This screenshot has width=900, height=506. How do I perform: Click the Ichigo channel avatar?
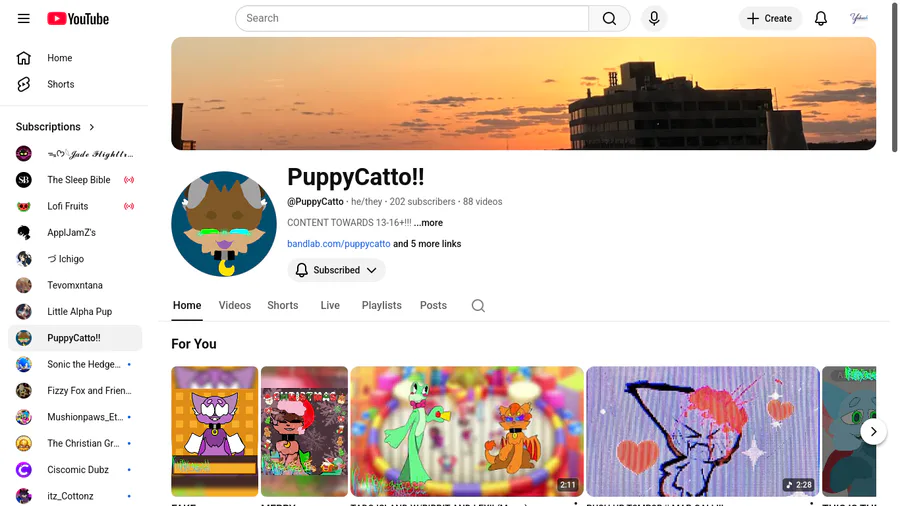coord(24,259)
